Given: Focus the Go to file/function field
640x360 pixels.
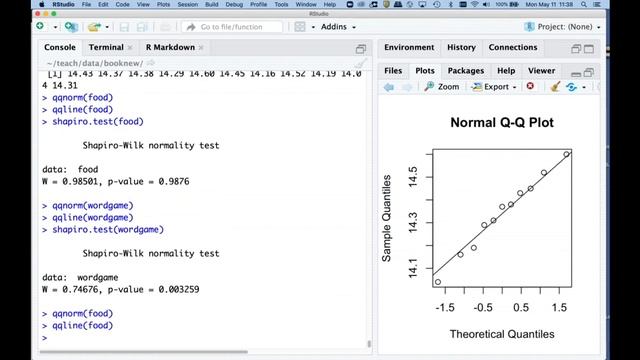Looking at the screenshot, I should tap(232, 27).
